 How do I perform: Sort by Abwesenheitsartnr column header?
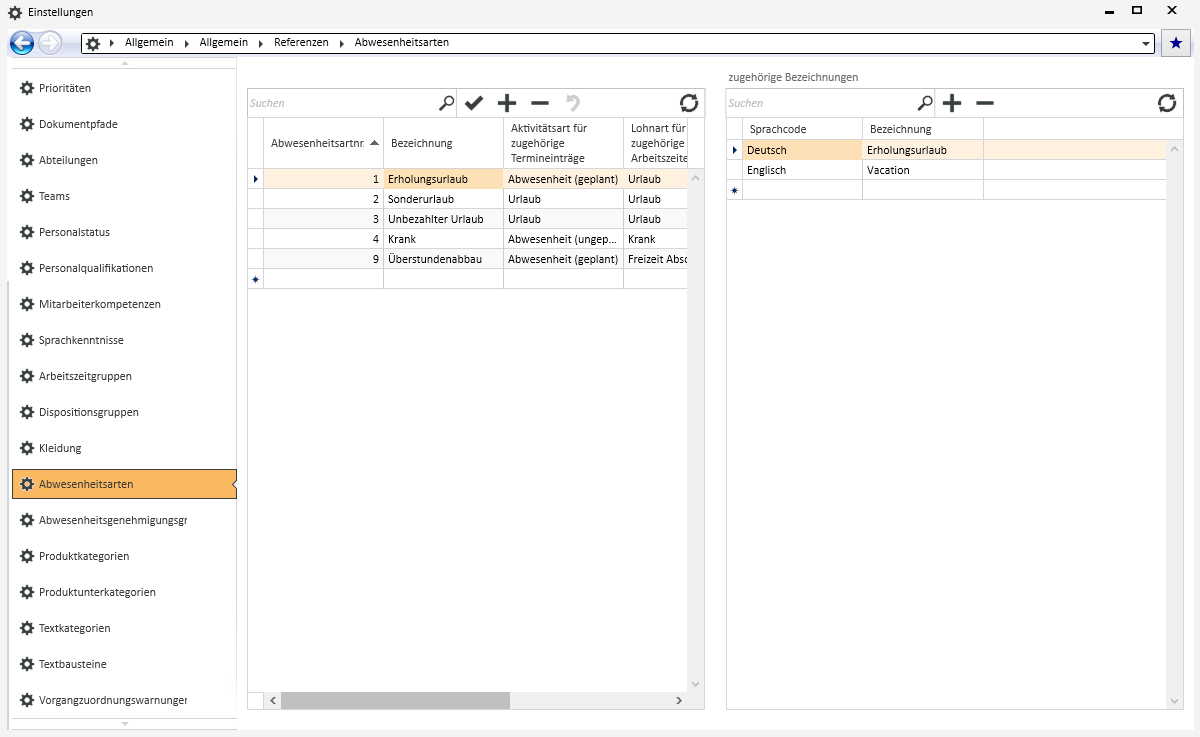[x=323, y=143]
